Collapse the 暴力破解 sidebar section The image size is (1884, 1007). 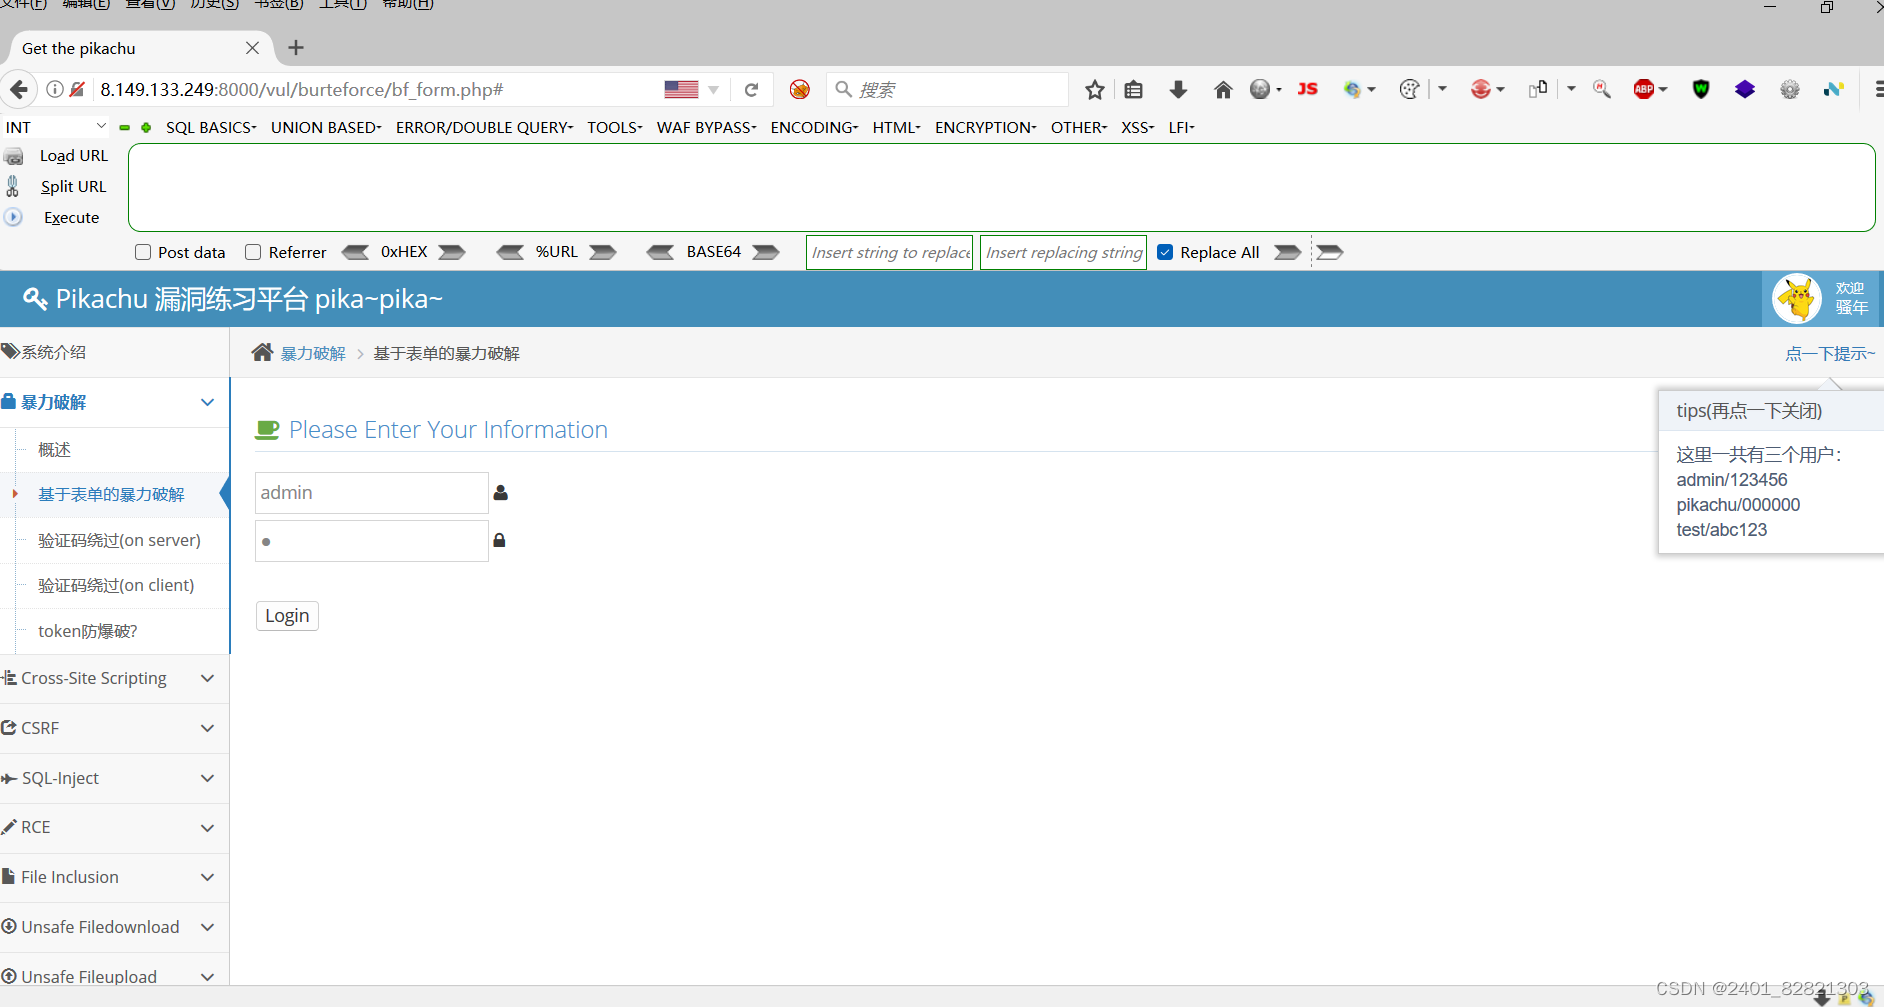point(114,402)
